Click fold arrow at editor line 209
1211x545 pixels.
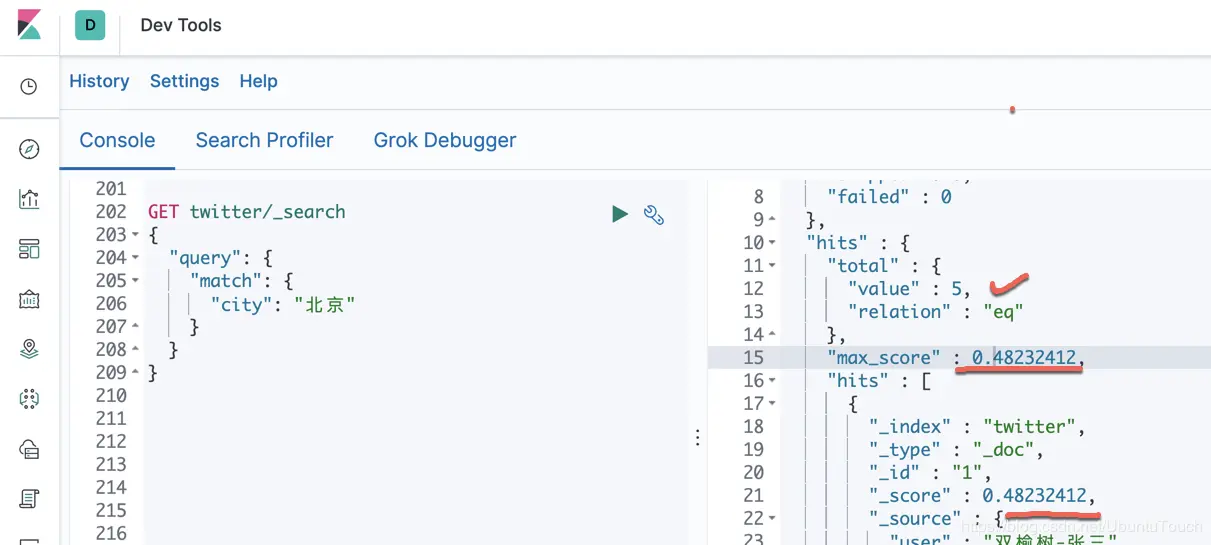[135, 373]
